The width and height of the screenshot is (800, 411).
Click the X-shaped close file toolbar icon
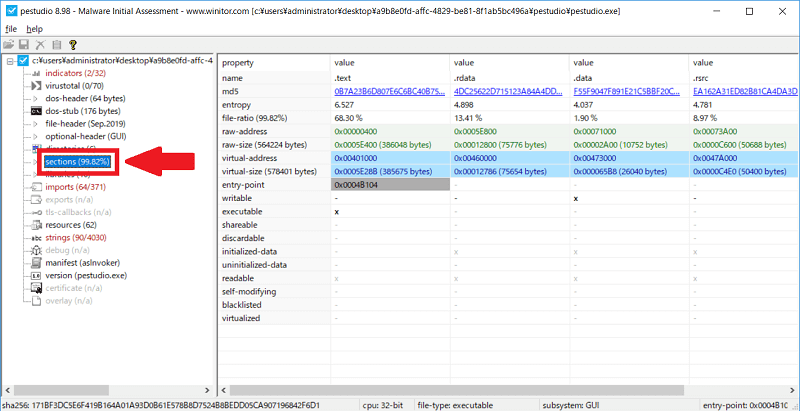pos(40,45)
